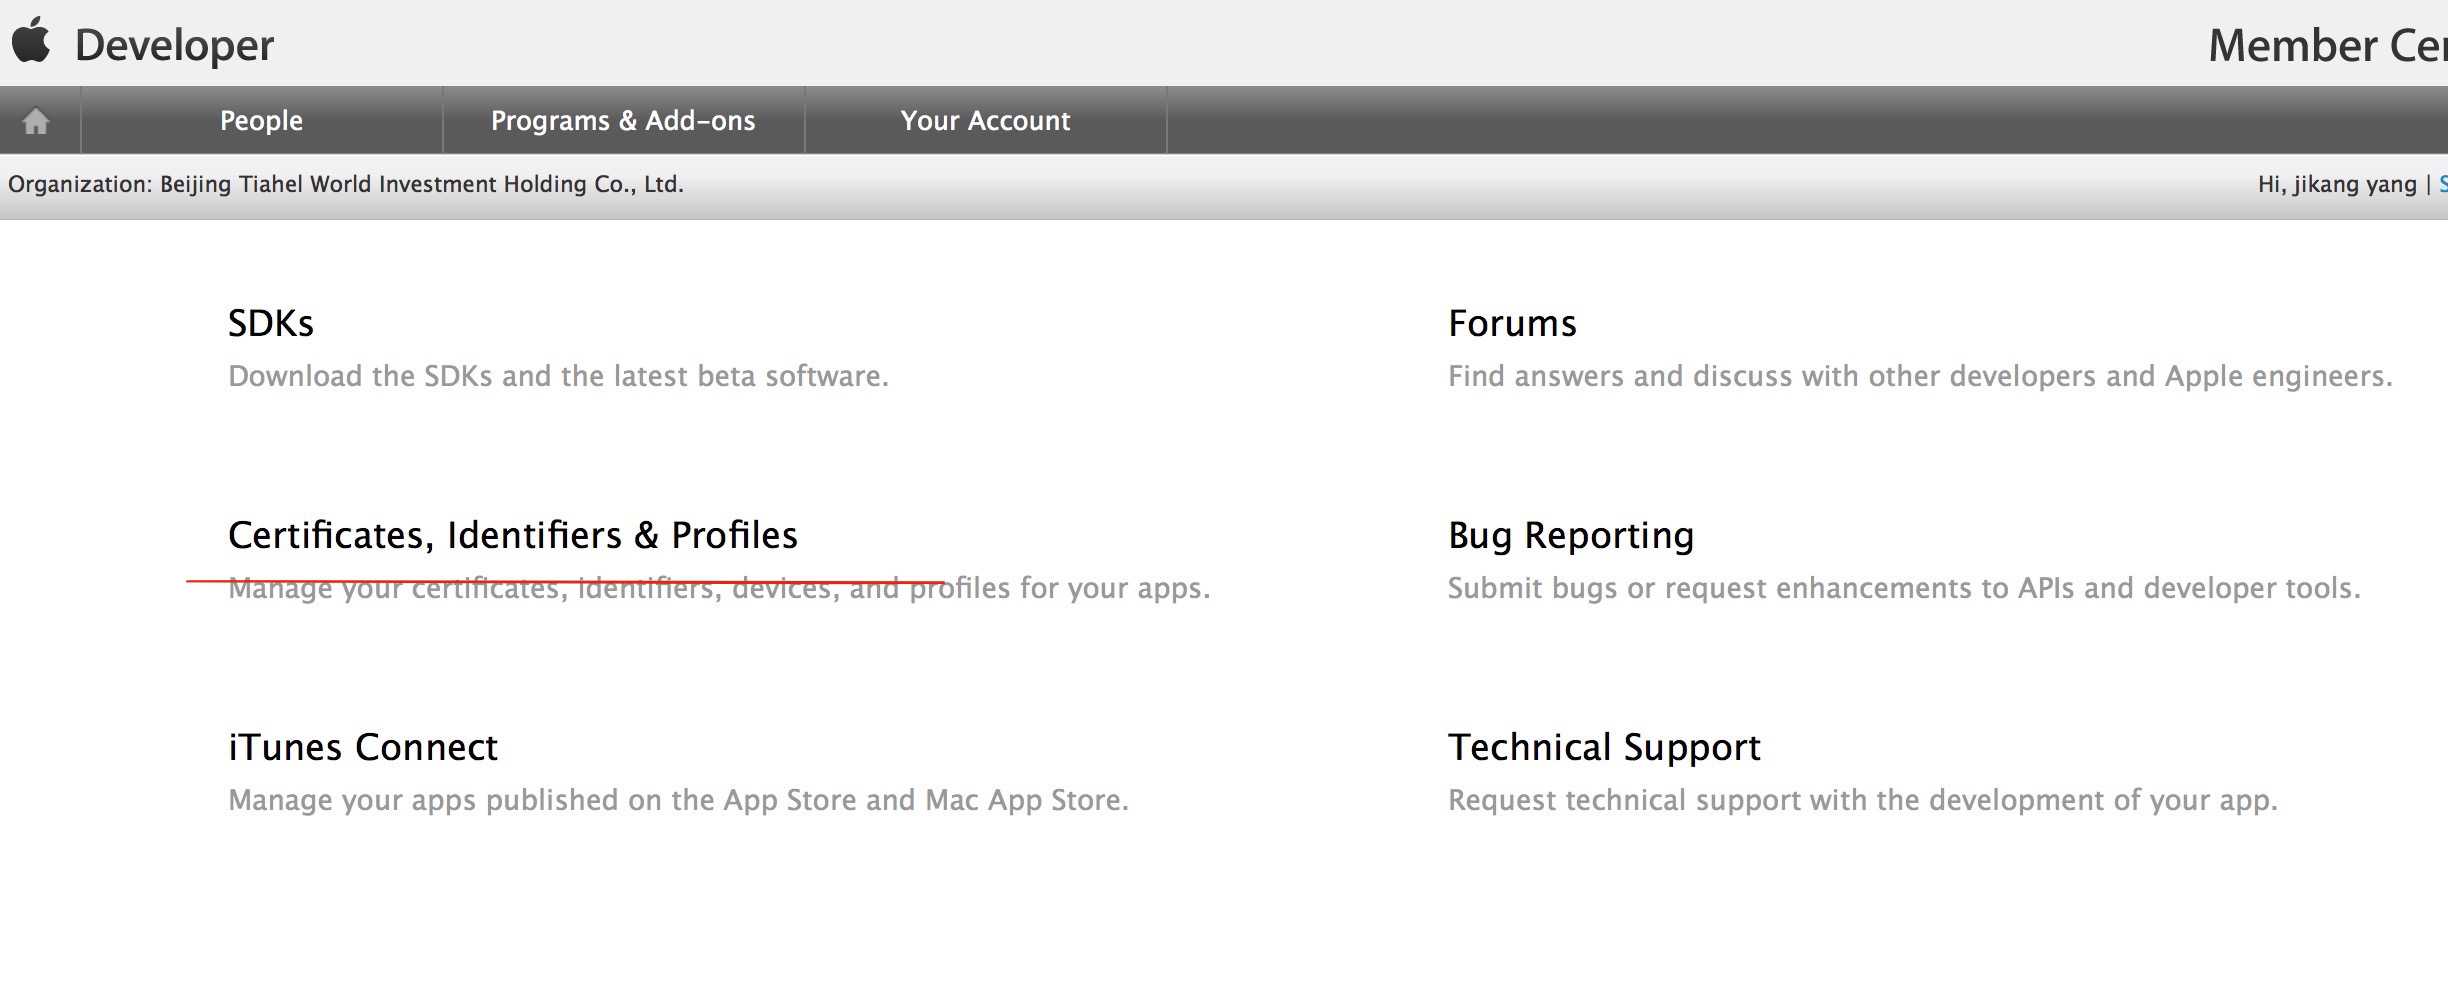The width and height of the screenshot is (2448, 1002).
Task: Open the Bug Reporting link
Action: pyautogui.click(x=1571, y=536)
